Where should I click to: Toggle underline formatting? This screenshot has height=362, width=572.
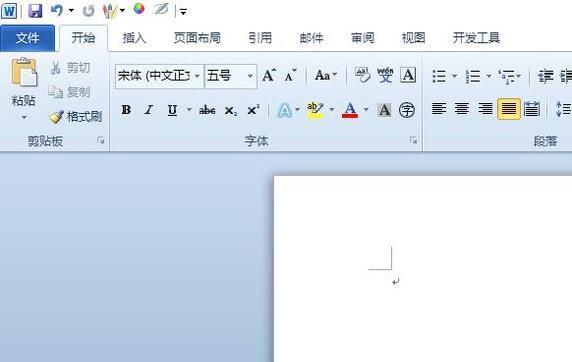tap(173, 109)
